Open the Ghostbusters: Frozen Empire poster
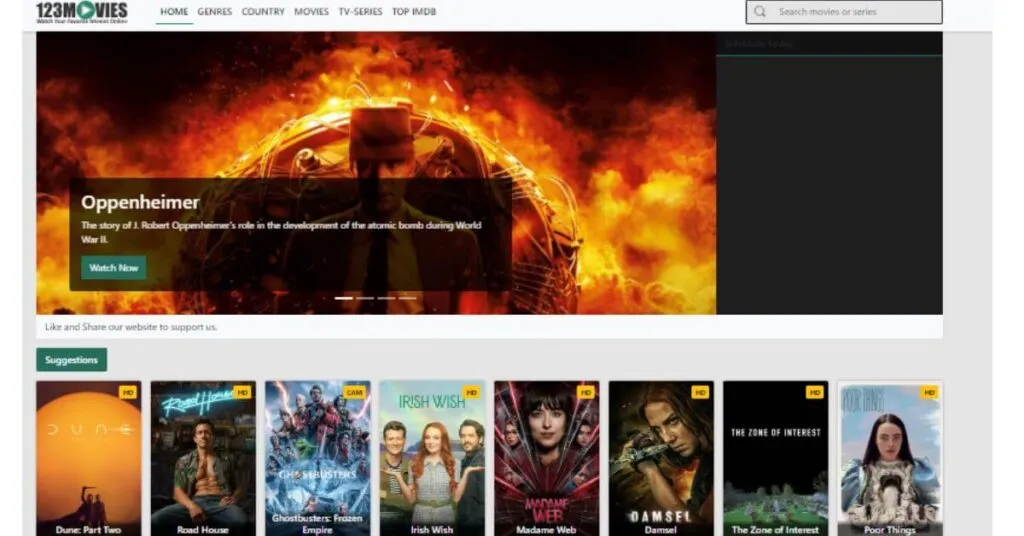The width and height of the screenshot is (1024, 536). 317,459
